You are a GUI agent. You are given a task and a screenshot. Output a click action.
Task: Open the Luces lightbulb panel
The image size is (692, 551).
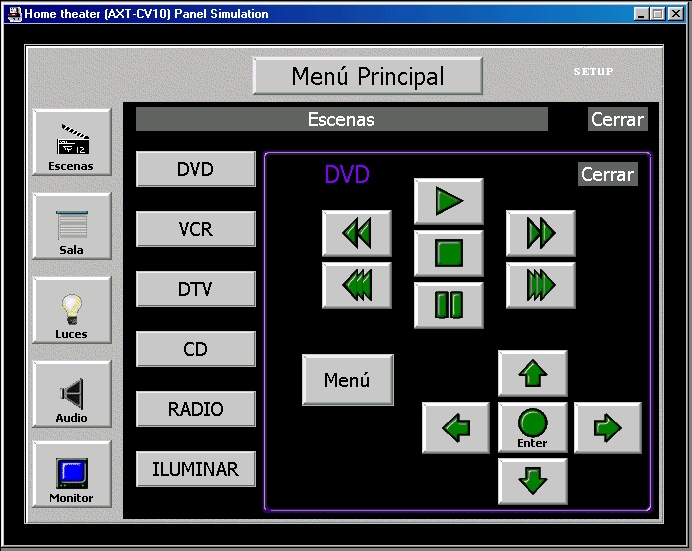71,311
